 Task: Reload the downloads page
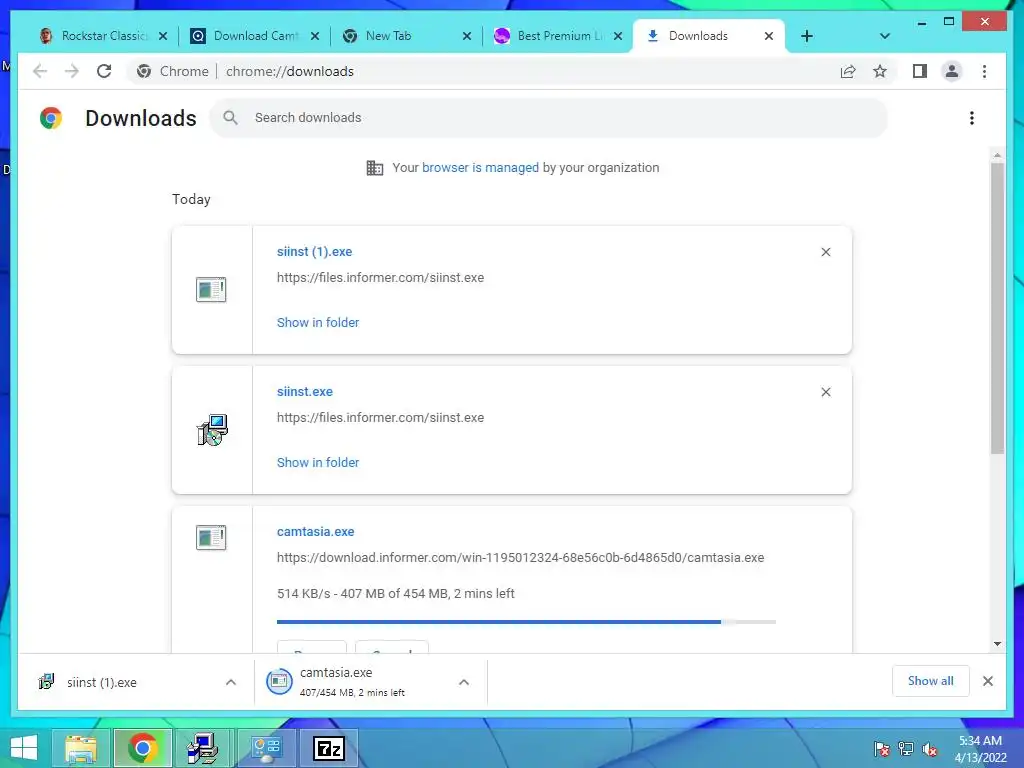click(104, 71)
